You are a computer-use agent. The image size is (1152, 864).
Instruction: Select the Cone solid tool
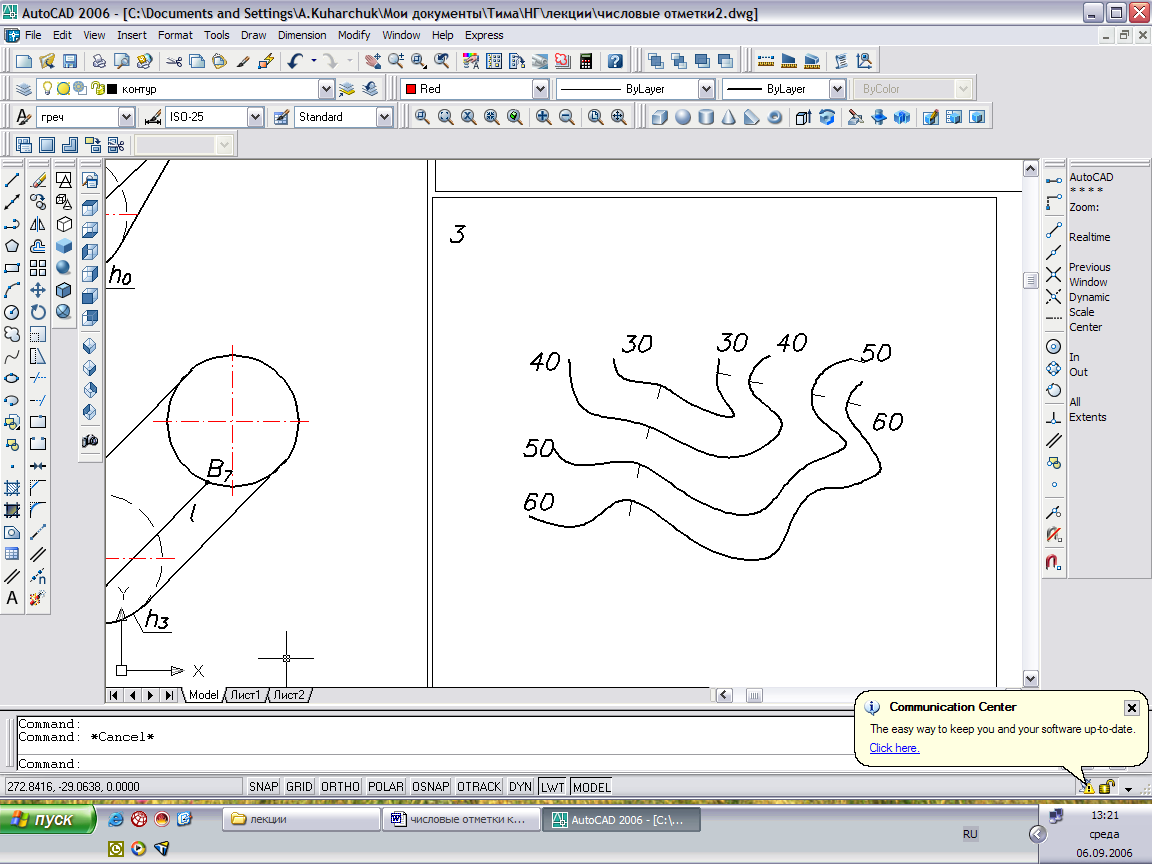pyautogui.click(x=729, y=117)
